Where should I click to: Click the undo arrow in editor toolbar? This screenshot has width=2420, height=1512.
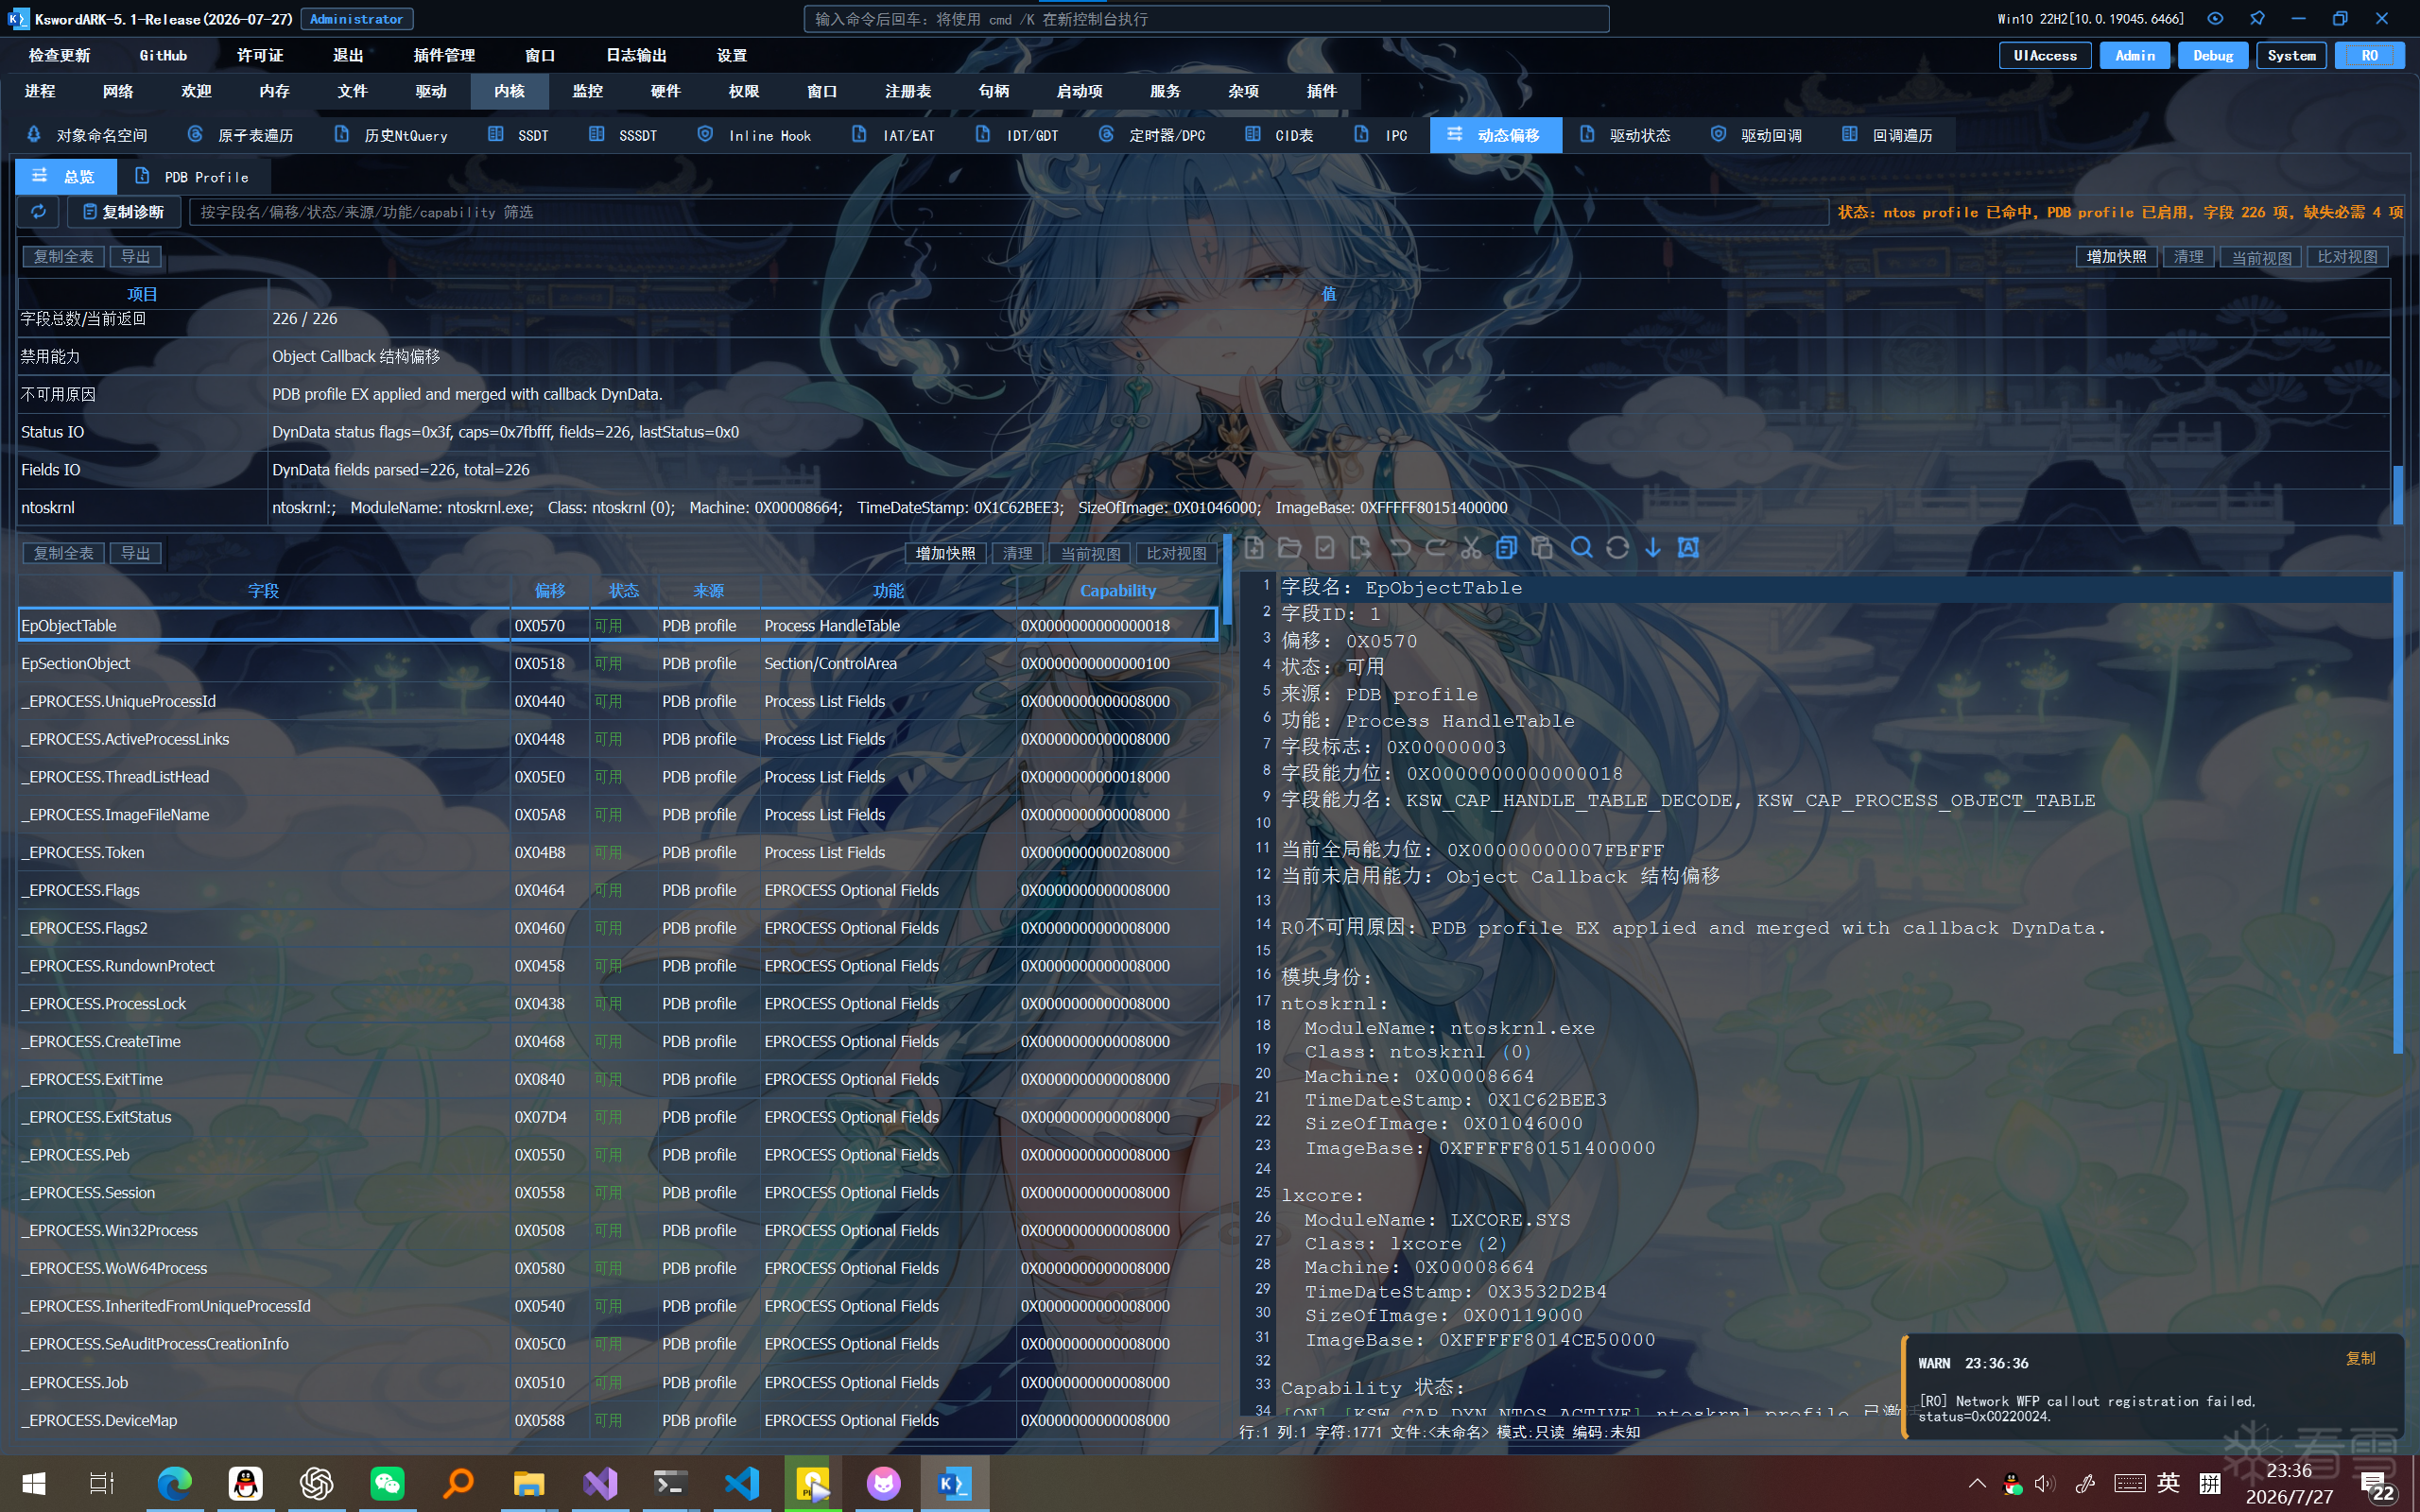coord(1400,547)
